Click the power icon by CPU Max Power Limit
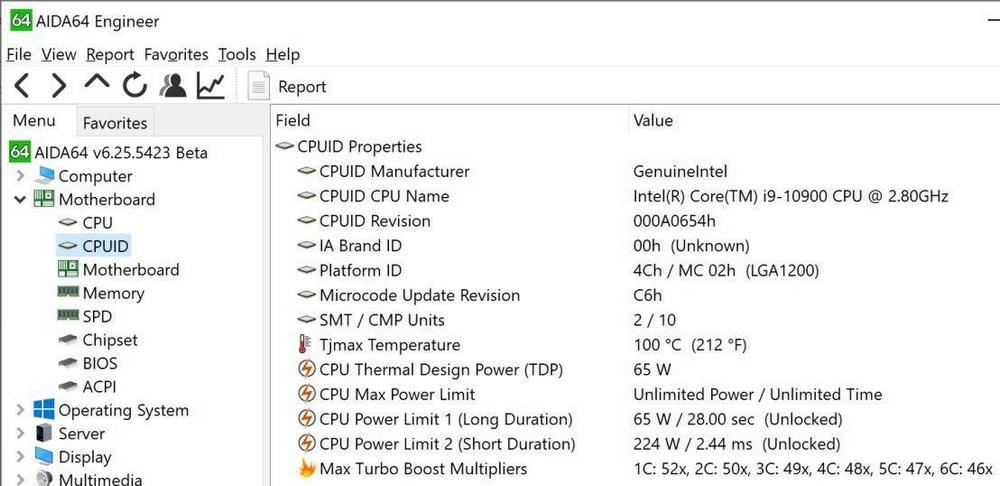 pos(307,394)
